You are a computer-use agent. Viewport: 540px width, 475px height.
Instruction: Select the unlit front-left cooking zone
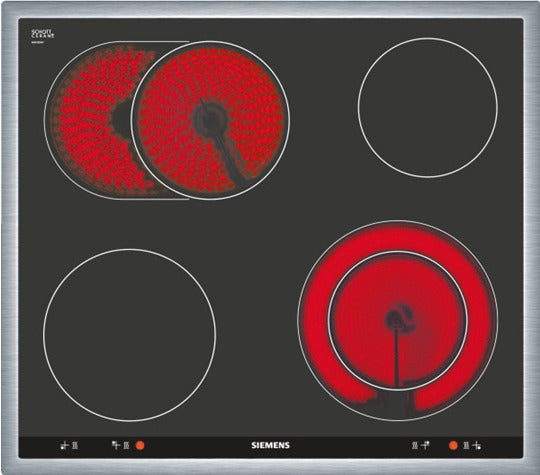point(129,335)
